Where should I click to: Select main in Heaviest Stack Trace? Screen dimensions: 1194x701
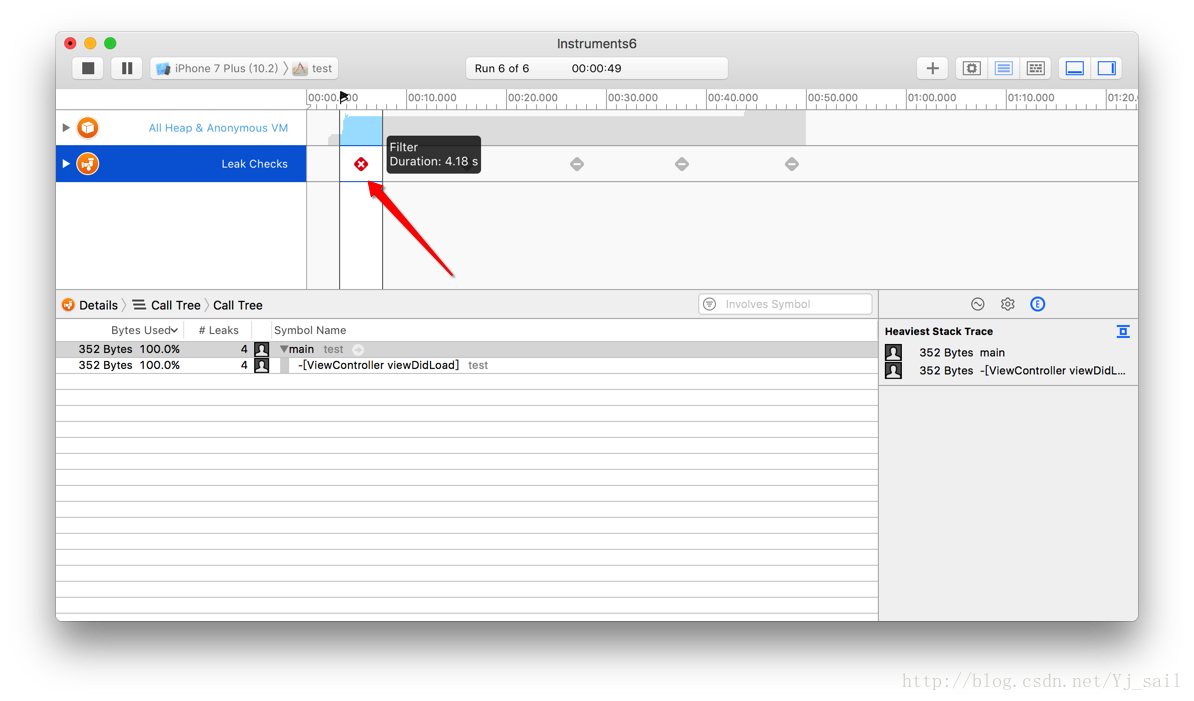click(992, 352)
